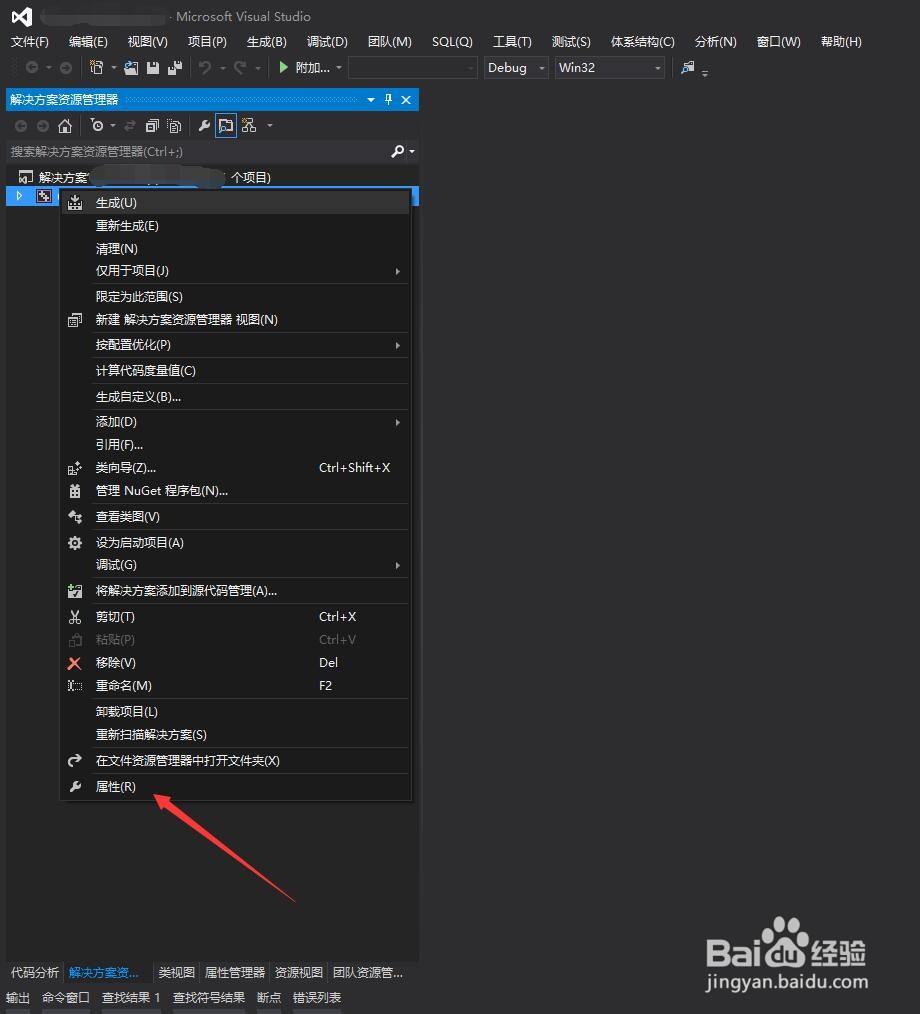
Task: Open the Debug configuration dropdown
Action: [x=515, y=68]
